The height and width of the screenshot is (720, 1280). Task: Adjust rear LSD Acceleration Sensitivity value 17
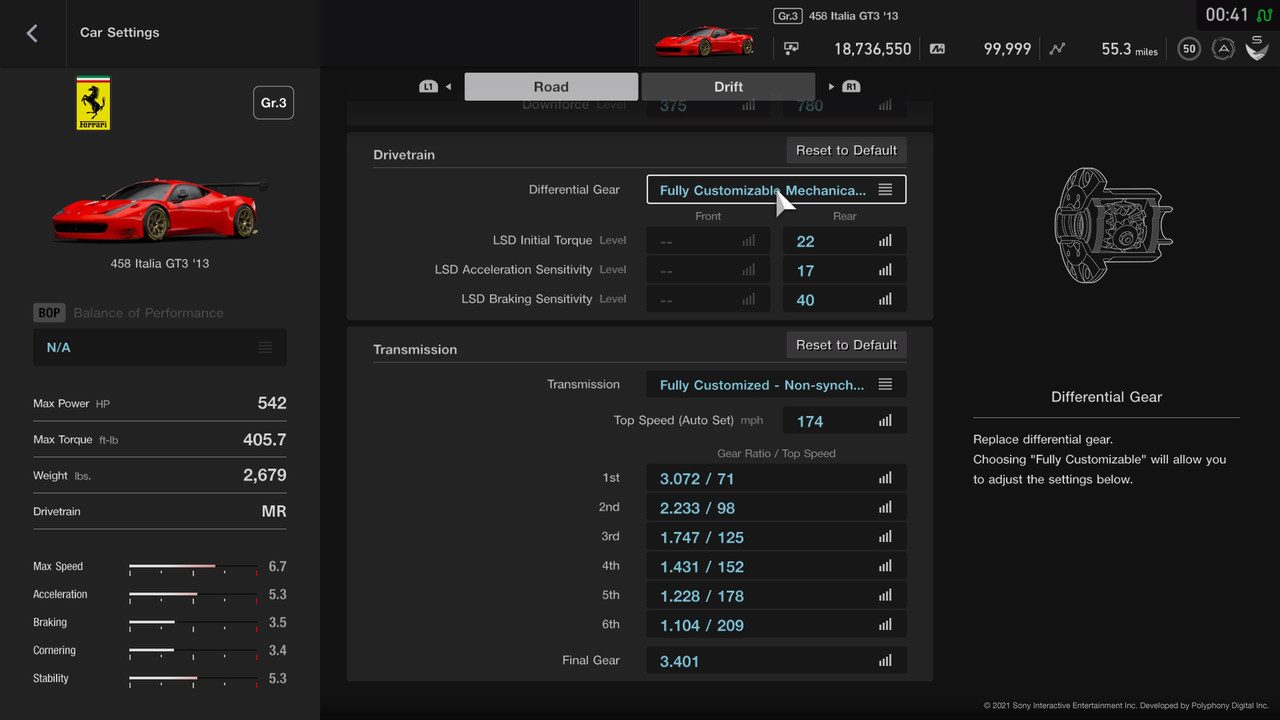coord(844,270)
